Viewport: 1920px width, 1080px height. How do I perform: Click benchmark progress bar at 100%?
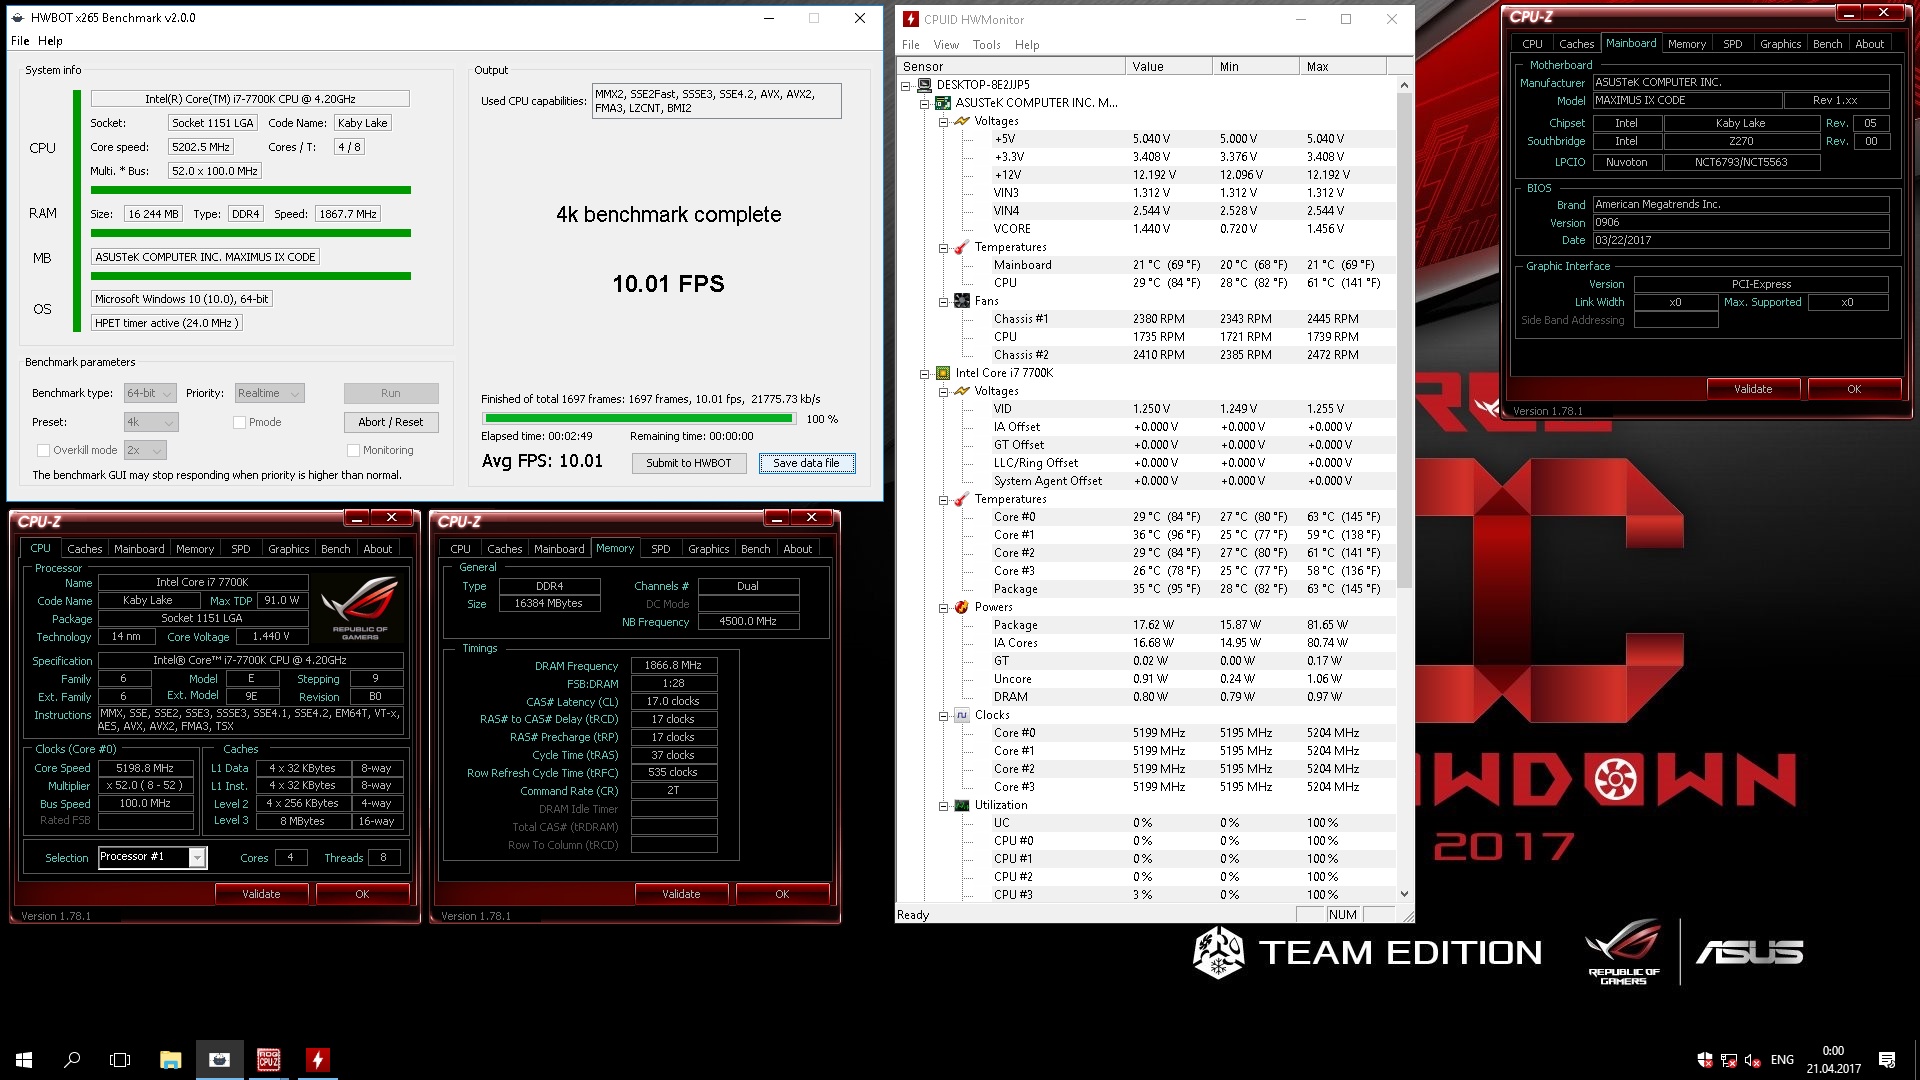[638, 419]
